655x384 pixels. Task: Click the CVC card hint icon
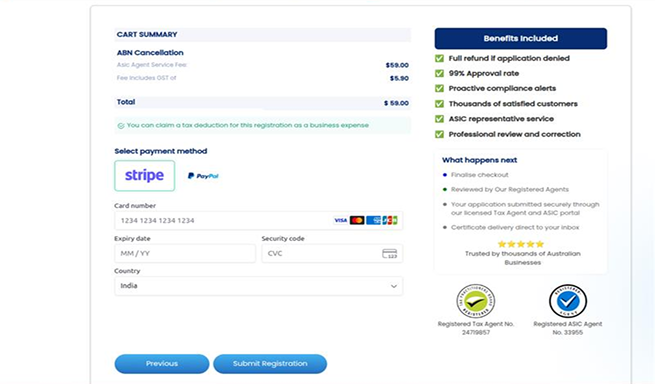(390, 254)
